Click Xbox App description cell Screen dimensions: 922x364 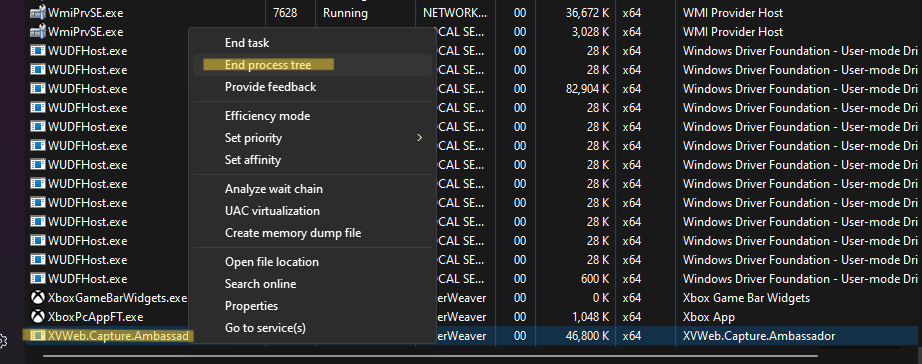point(709,317)
